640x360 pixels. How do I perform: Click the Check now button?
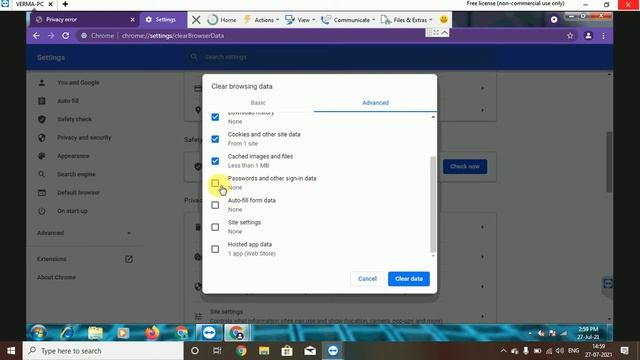click(x=465, y=167)
